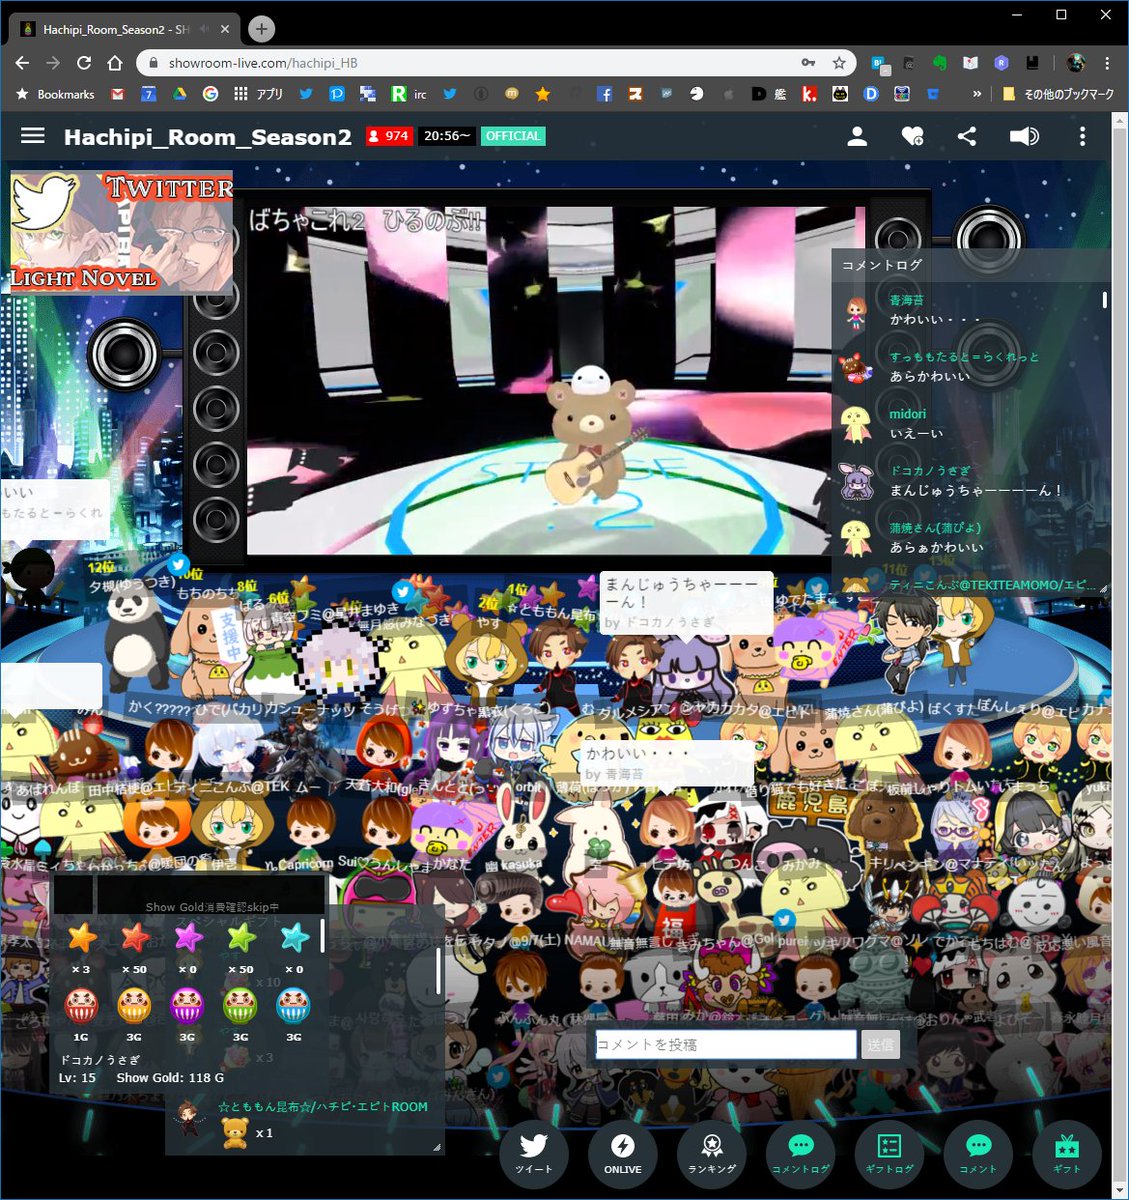Open the Facebook bookmark
The image size is (1129, 1200).
click(604, 94)
